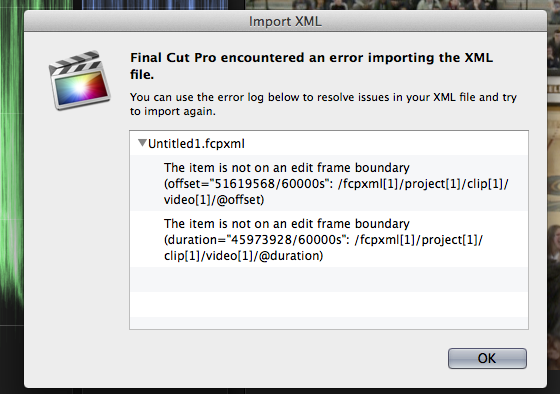Screen dimensions: 560x394
Task: Click the error log help description text
Action: [x=323, y=104]
